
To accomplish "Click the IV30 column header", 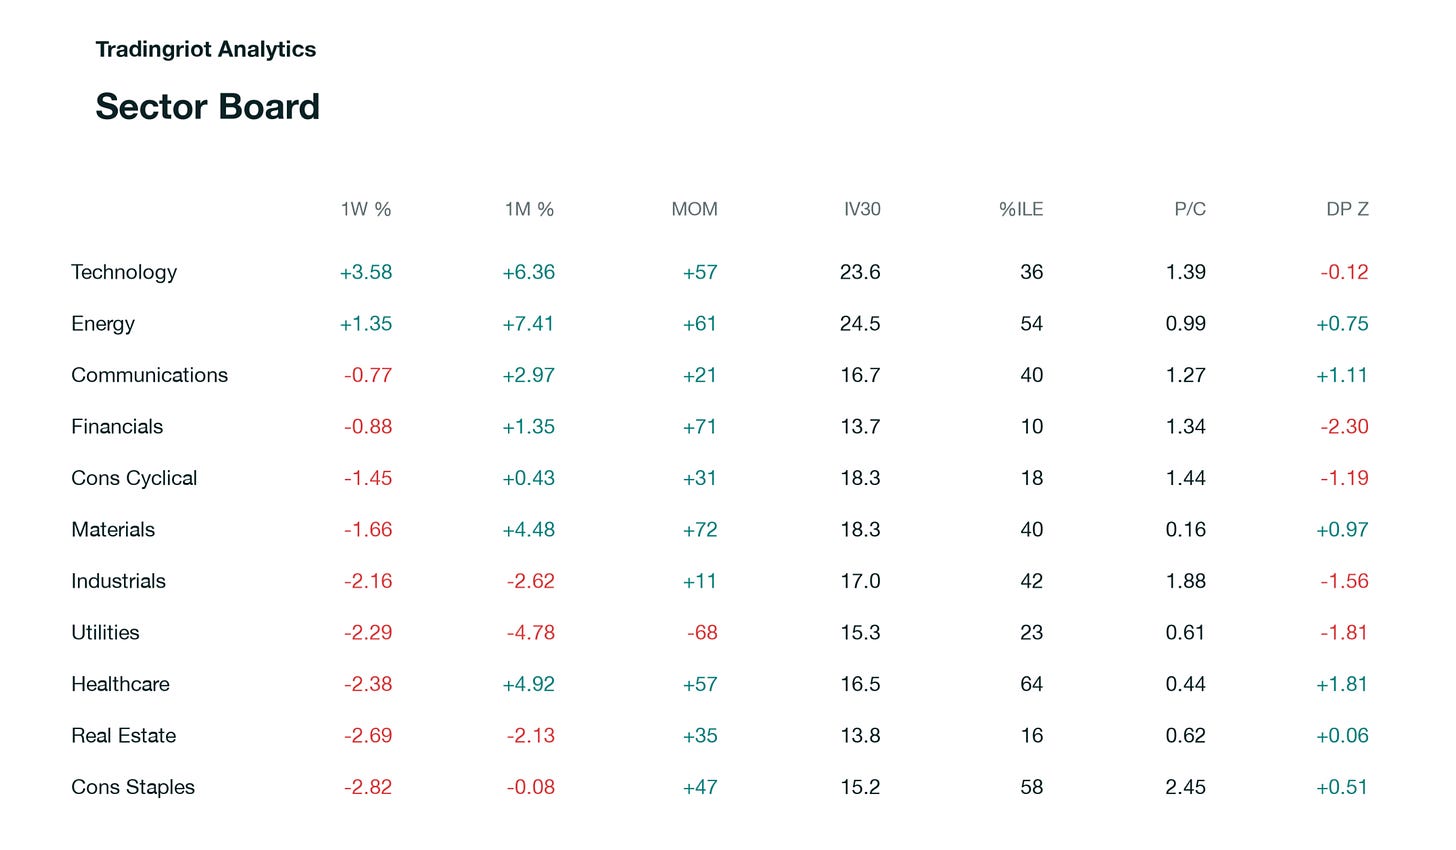I will click(862, 209).
